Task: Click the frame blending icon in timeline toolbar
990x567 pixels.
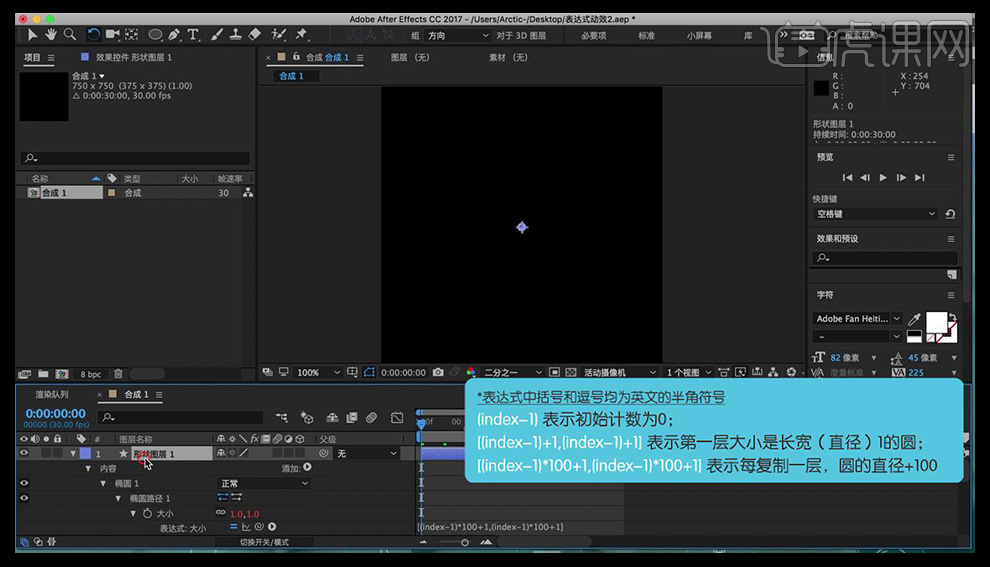Action: 352,417
